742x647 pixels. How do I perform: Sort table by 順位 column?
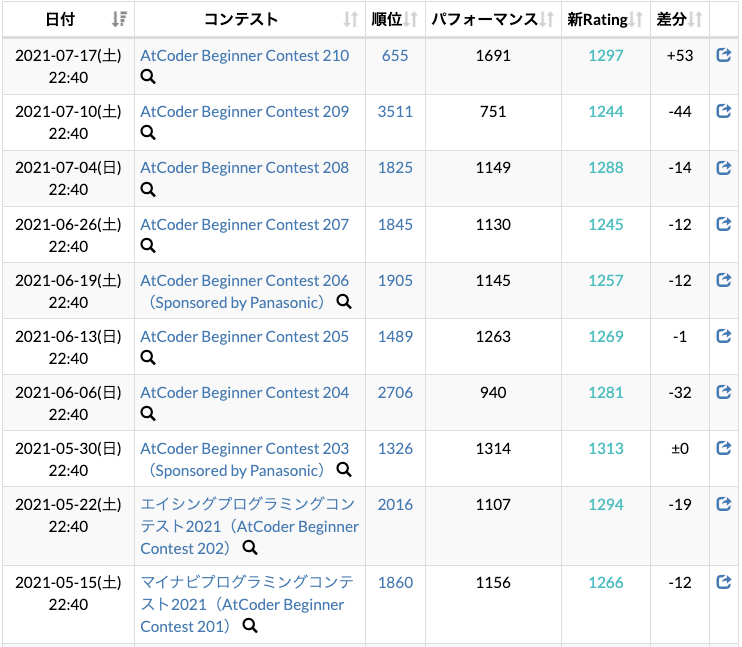tap(395, 19)
